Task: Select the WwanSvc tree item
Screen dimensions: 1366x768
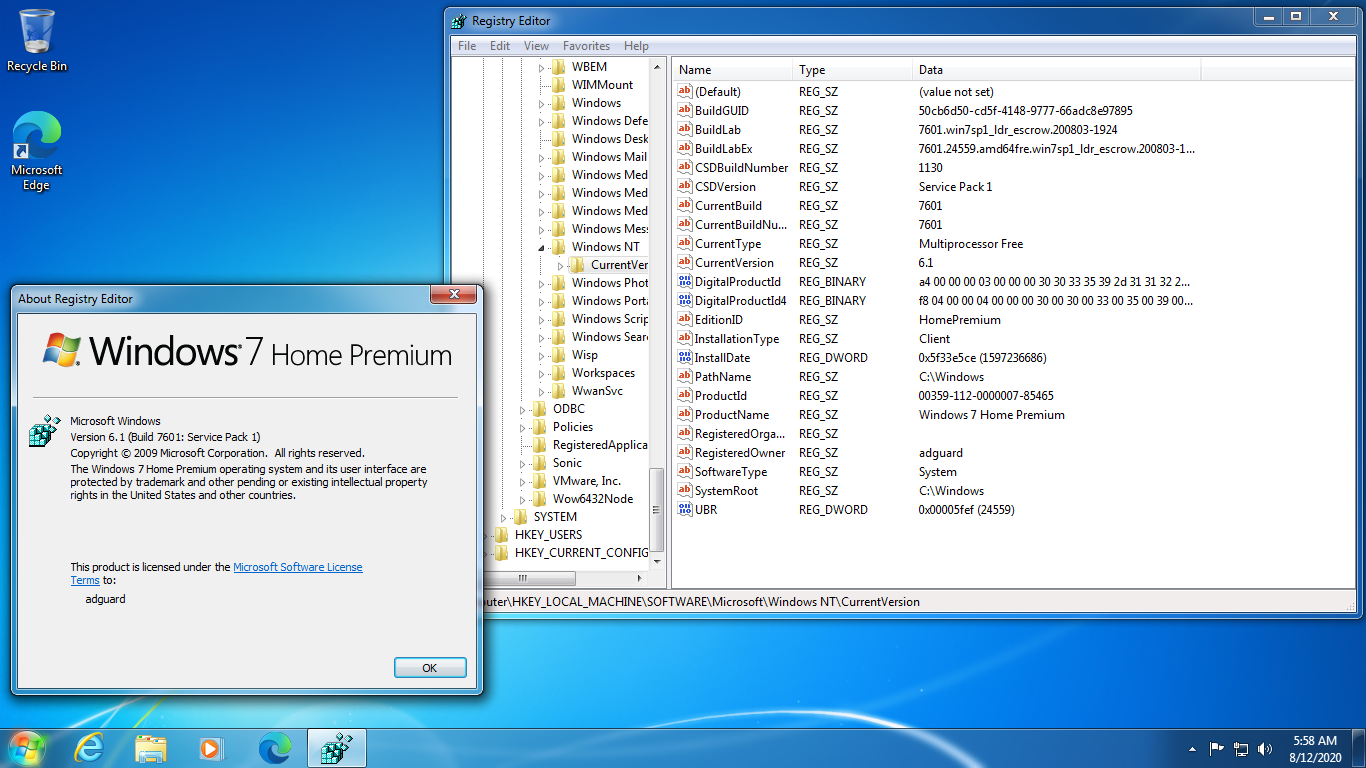Action: tap(597, 391)
